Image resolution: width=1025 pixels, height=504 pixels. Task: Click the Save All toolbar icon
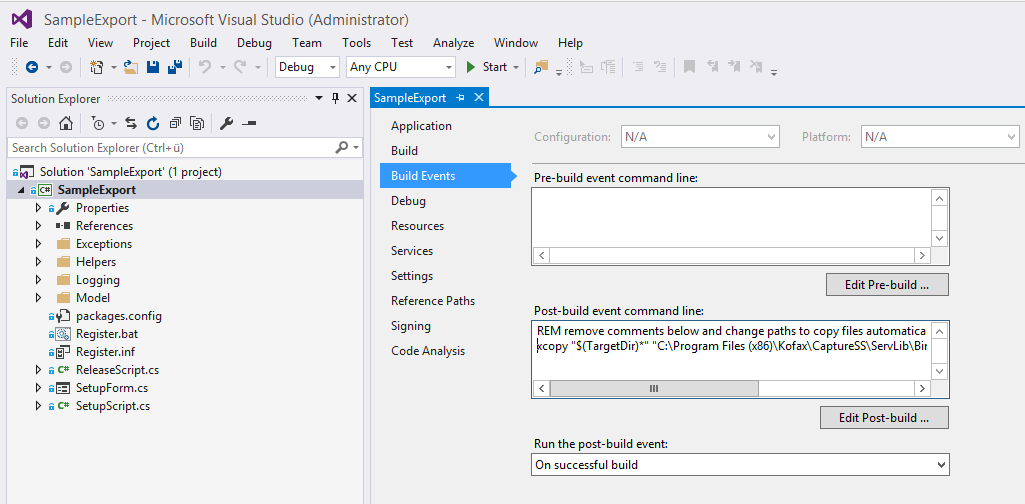coord(173,67)
